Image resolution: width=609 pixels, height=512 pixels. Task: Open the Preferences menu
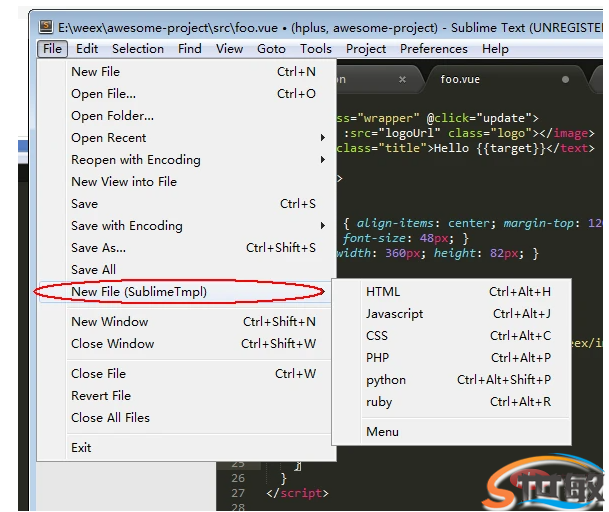click(x=434, y=49)
